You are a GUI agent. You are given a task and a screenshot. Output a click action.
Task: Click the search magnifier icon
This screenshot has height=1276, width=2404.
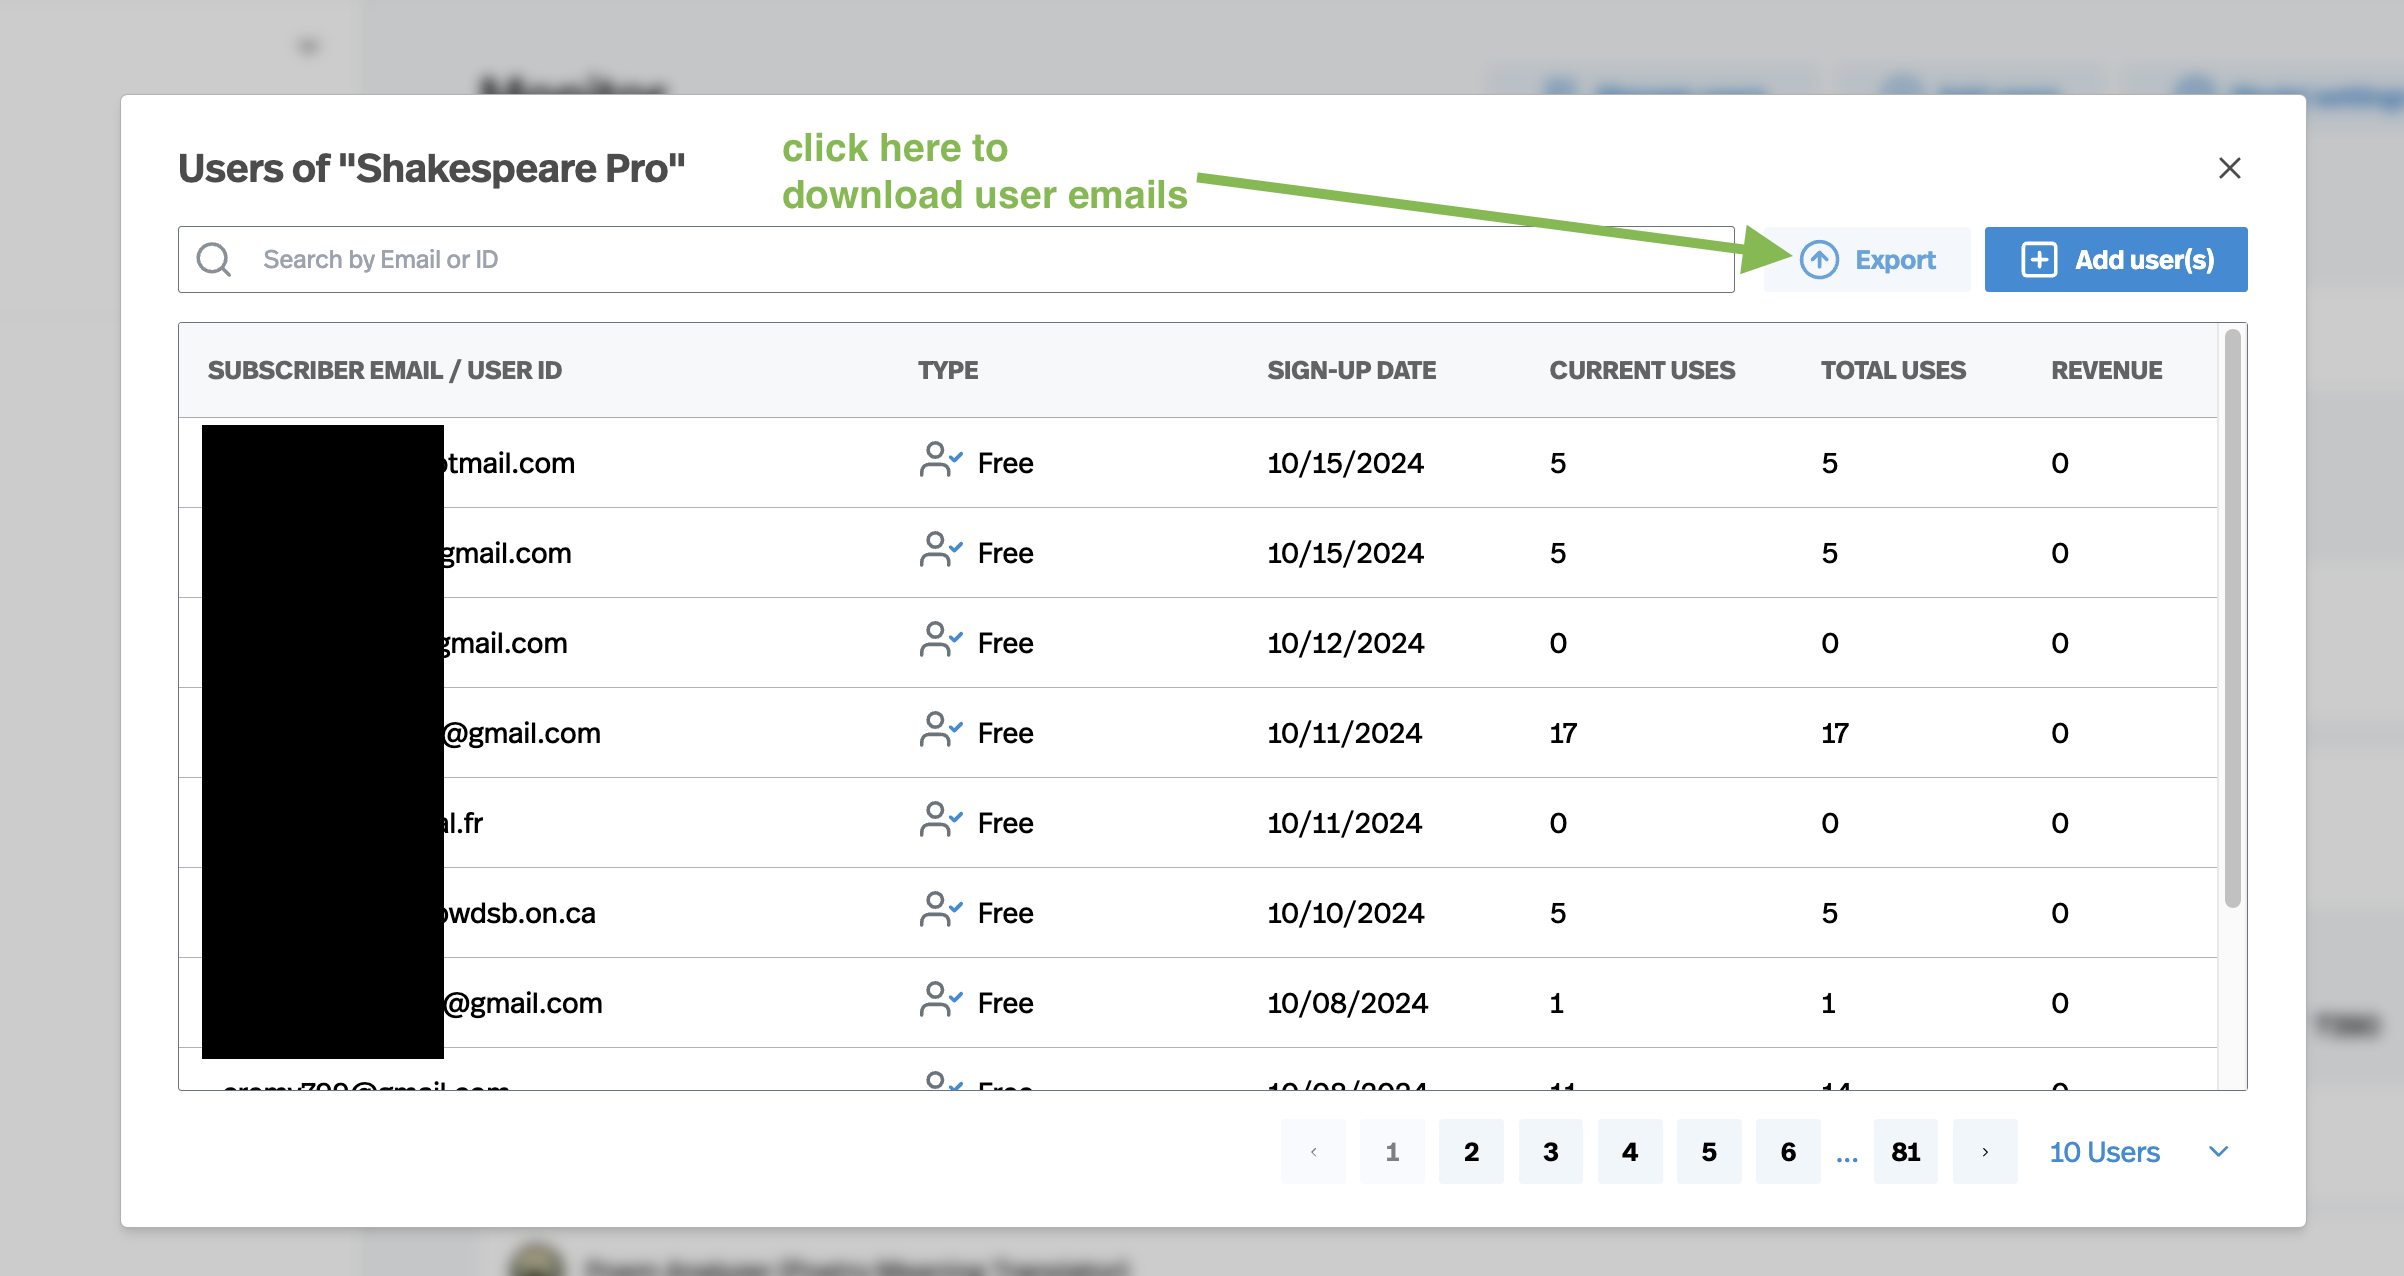[213, 260]
